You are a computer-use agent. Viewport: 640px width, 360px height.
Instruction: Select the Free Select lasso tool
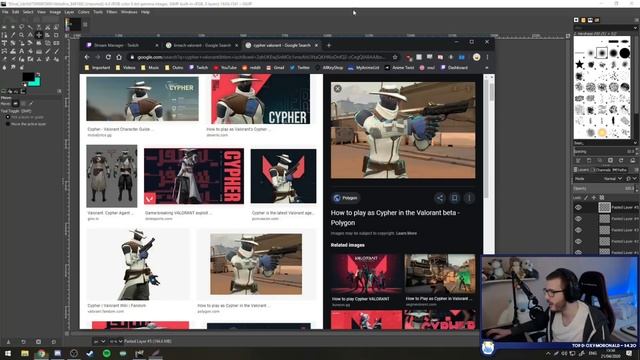pyautogui.click(x=21, y=27)
